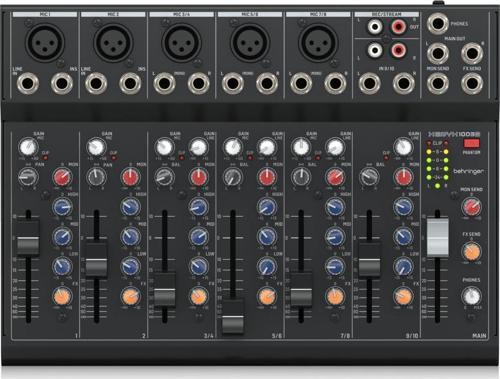Image resolution: width=500 pixels, height=379 pixels.
Task: Click the channel 5/6 BAL balance knob
Action: point(233,177)
